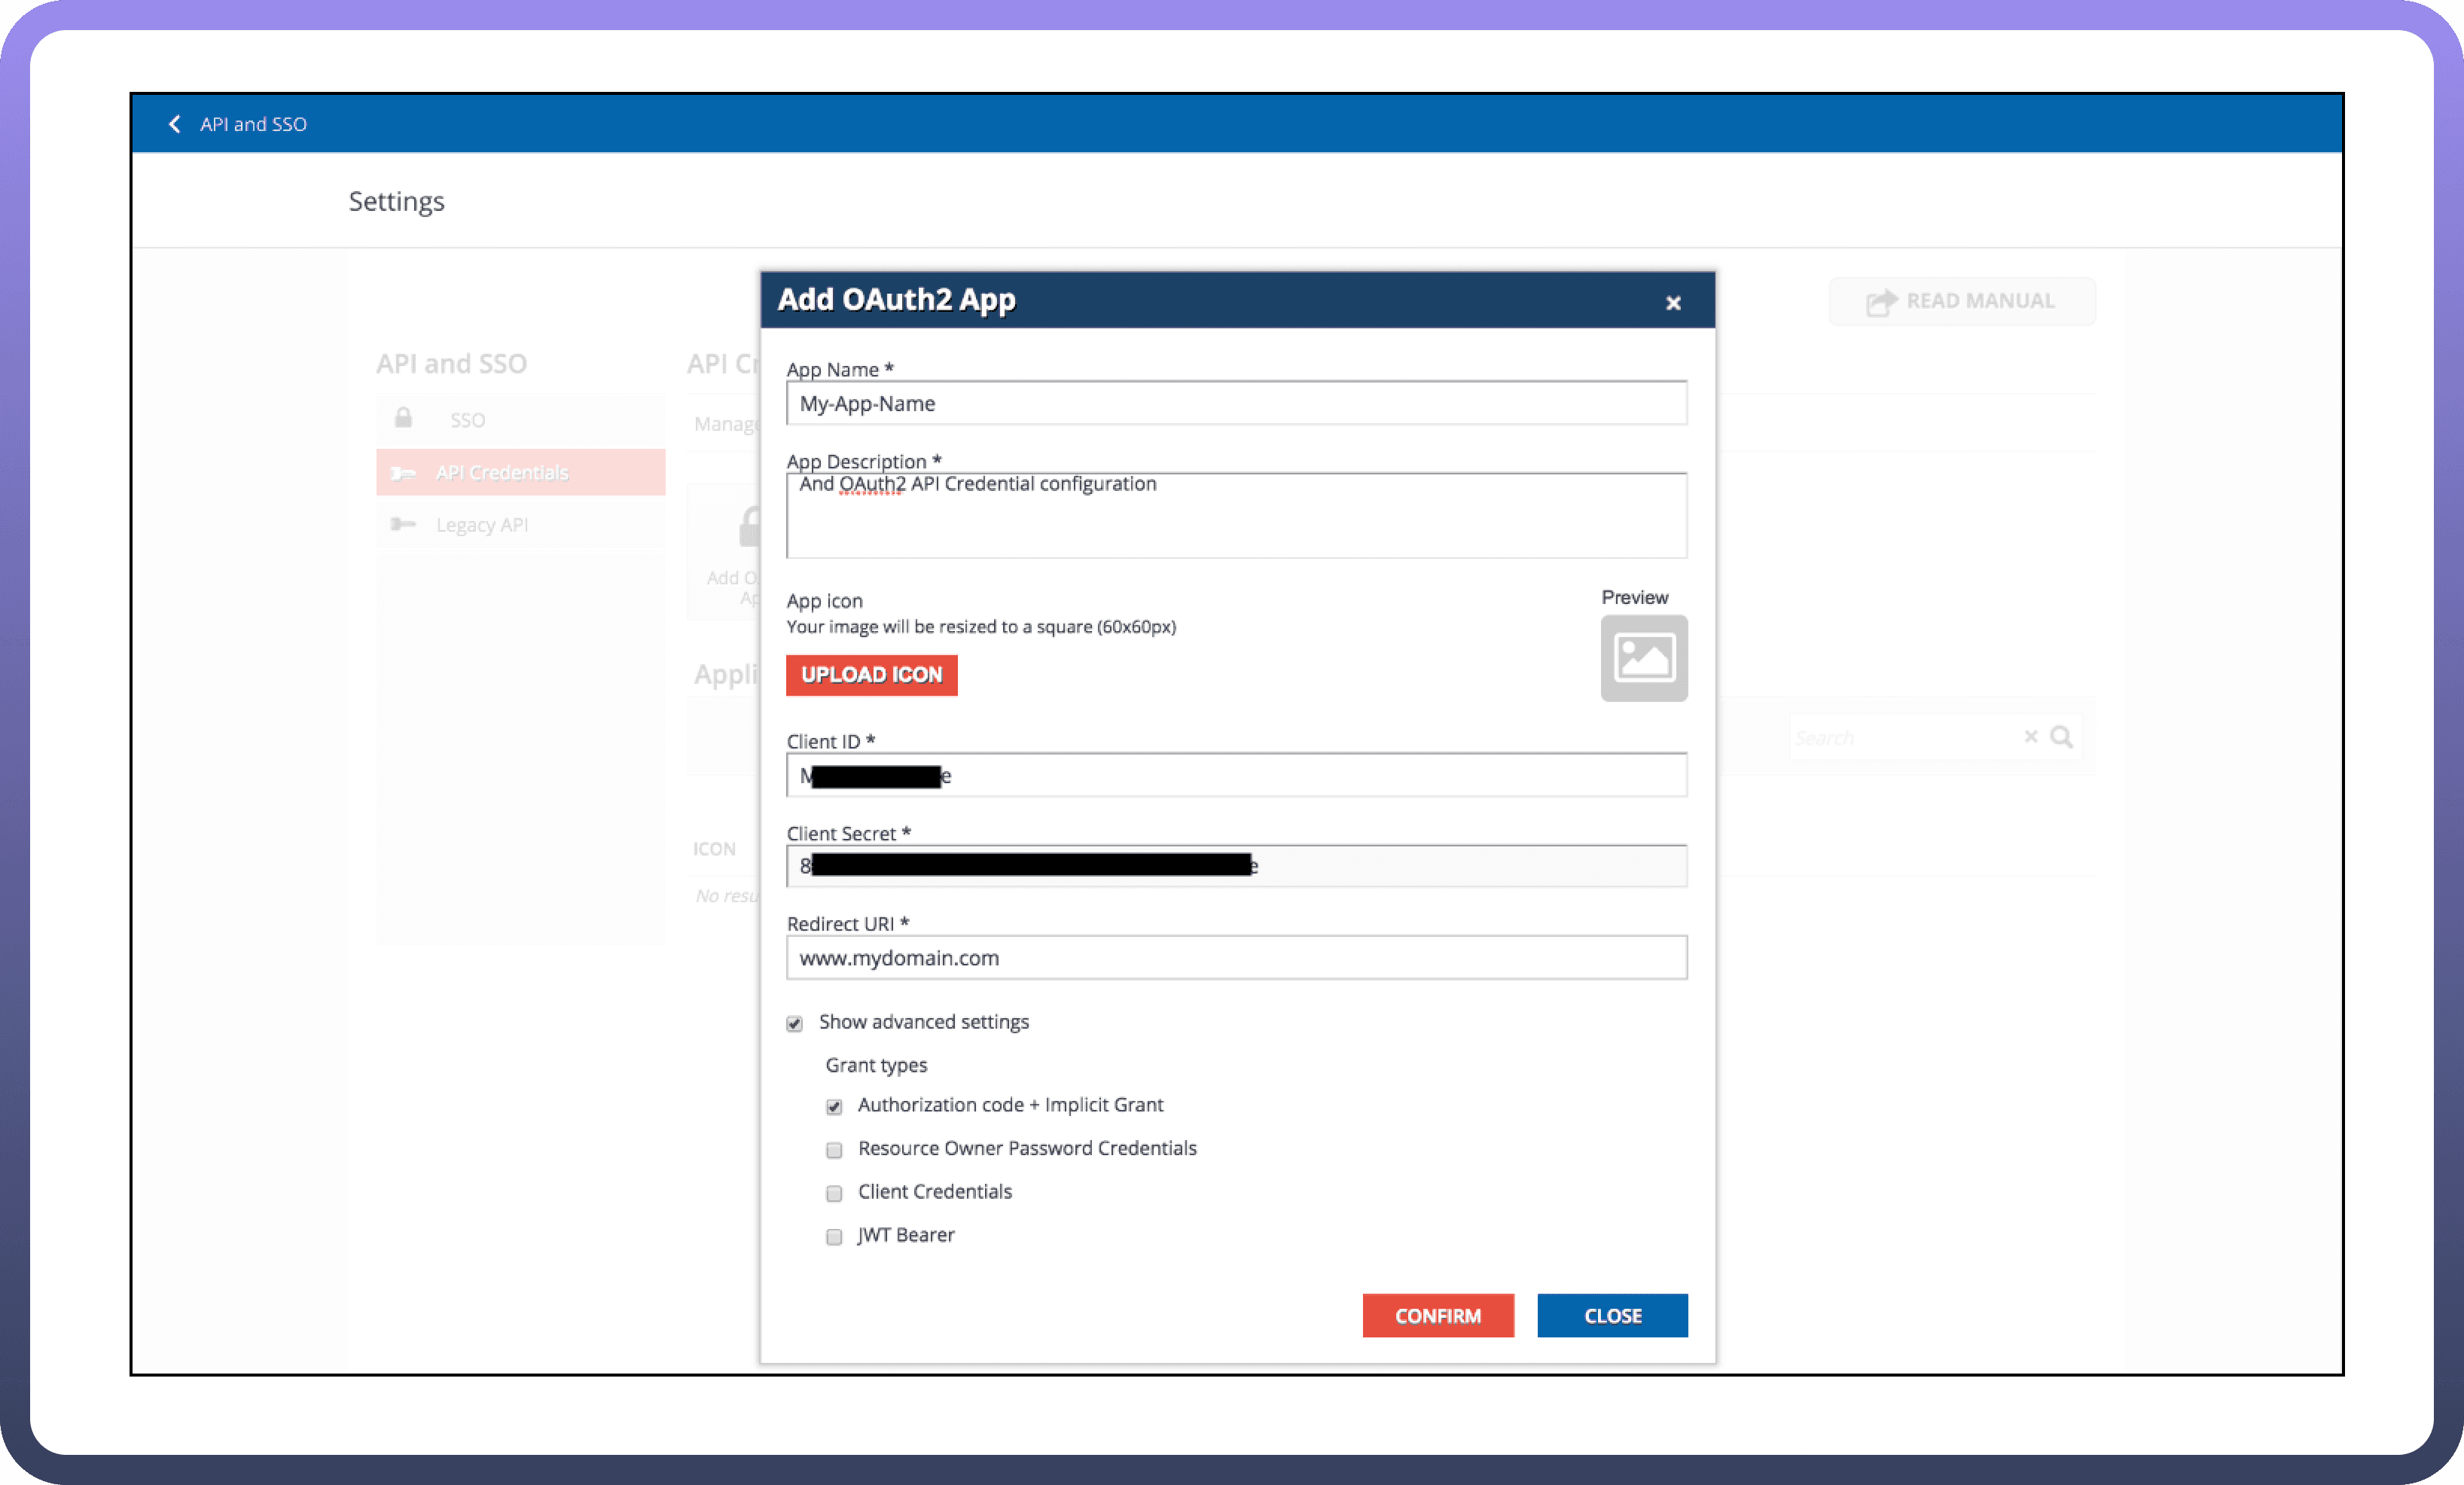This screenshot has width=2464, height=1485.
Task: Click the Upload Icon button
Action: click(x=871, y=675)
